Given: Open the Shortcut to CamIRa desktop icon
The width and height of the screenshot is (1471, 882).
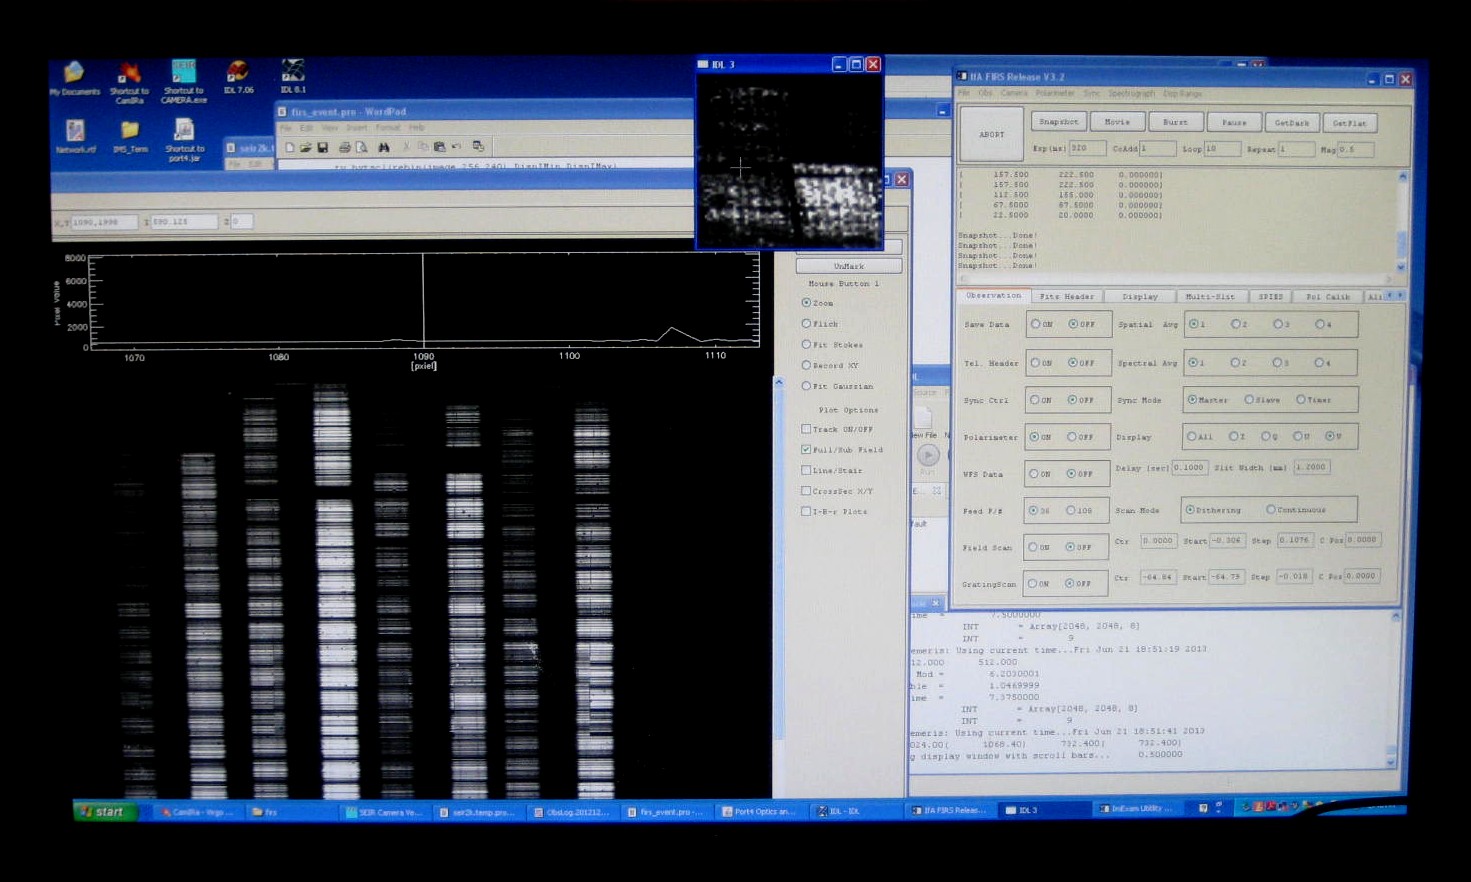Looking at the screenshot, I should point(129,82).
